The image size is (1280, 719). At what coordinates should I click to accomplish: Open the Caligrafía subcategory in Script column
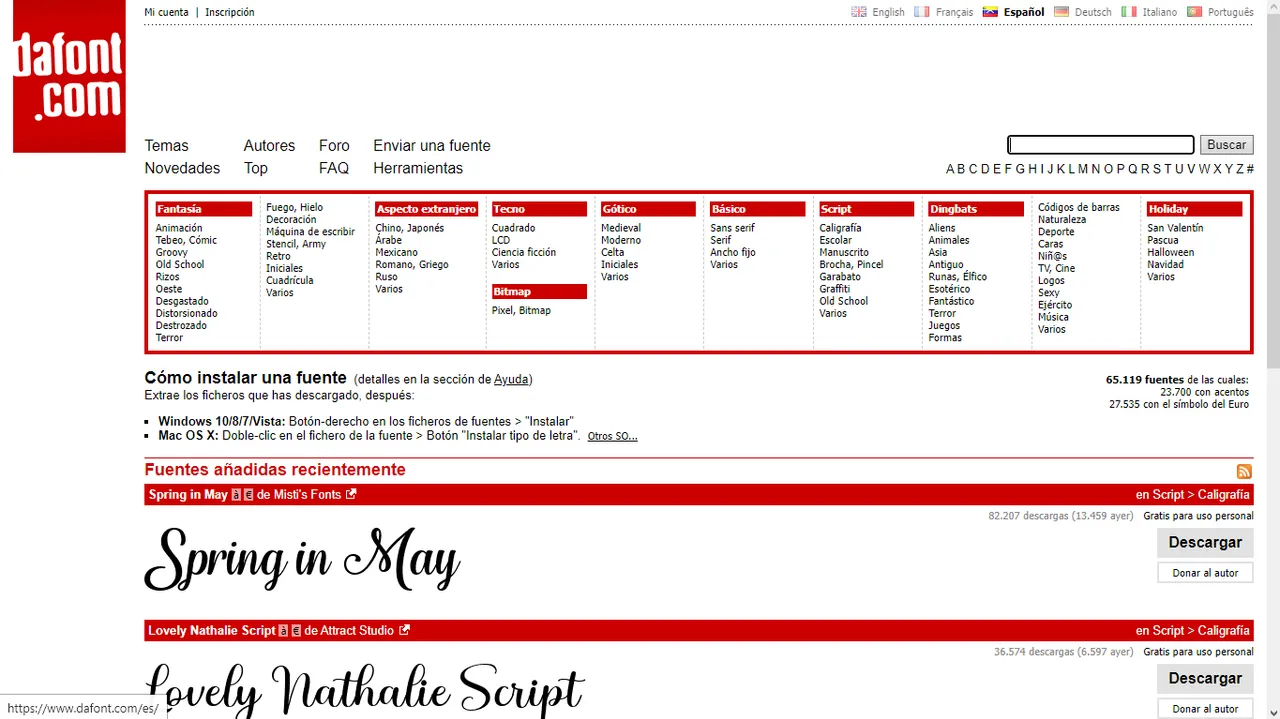840,228
